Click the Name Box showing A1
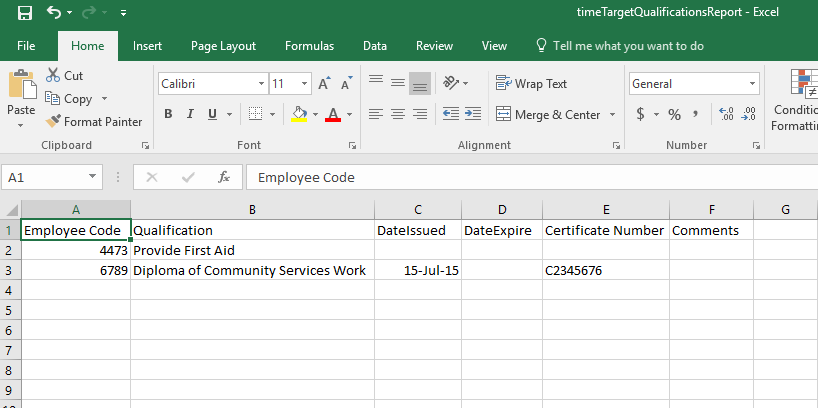 (50, 177)
